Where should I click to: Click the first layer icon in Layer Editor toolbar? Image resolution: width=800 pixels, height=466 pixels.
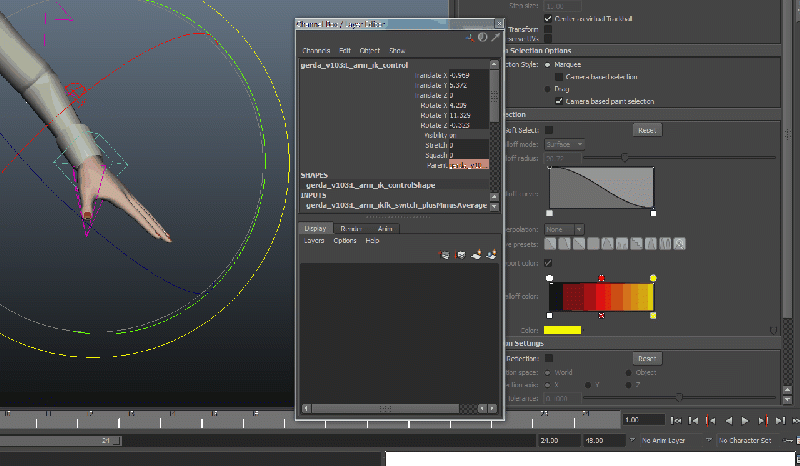[445, 255]
